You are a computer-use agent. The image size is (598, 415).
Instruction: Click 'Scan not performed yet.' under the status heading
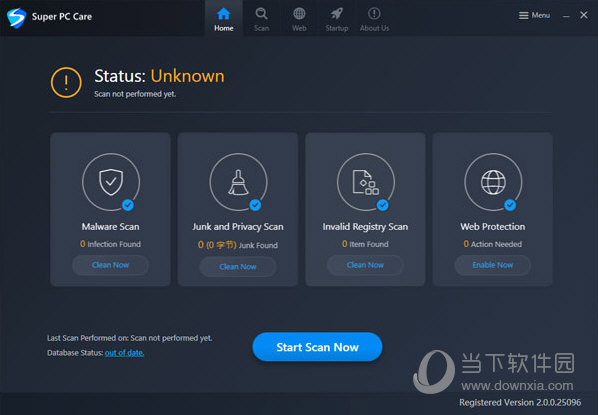135,94
